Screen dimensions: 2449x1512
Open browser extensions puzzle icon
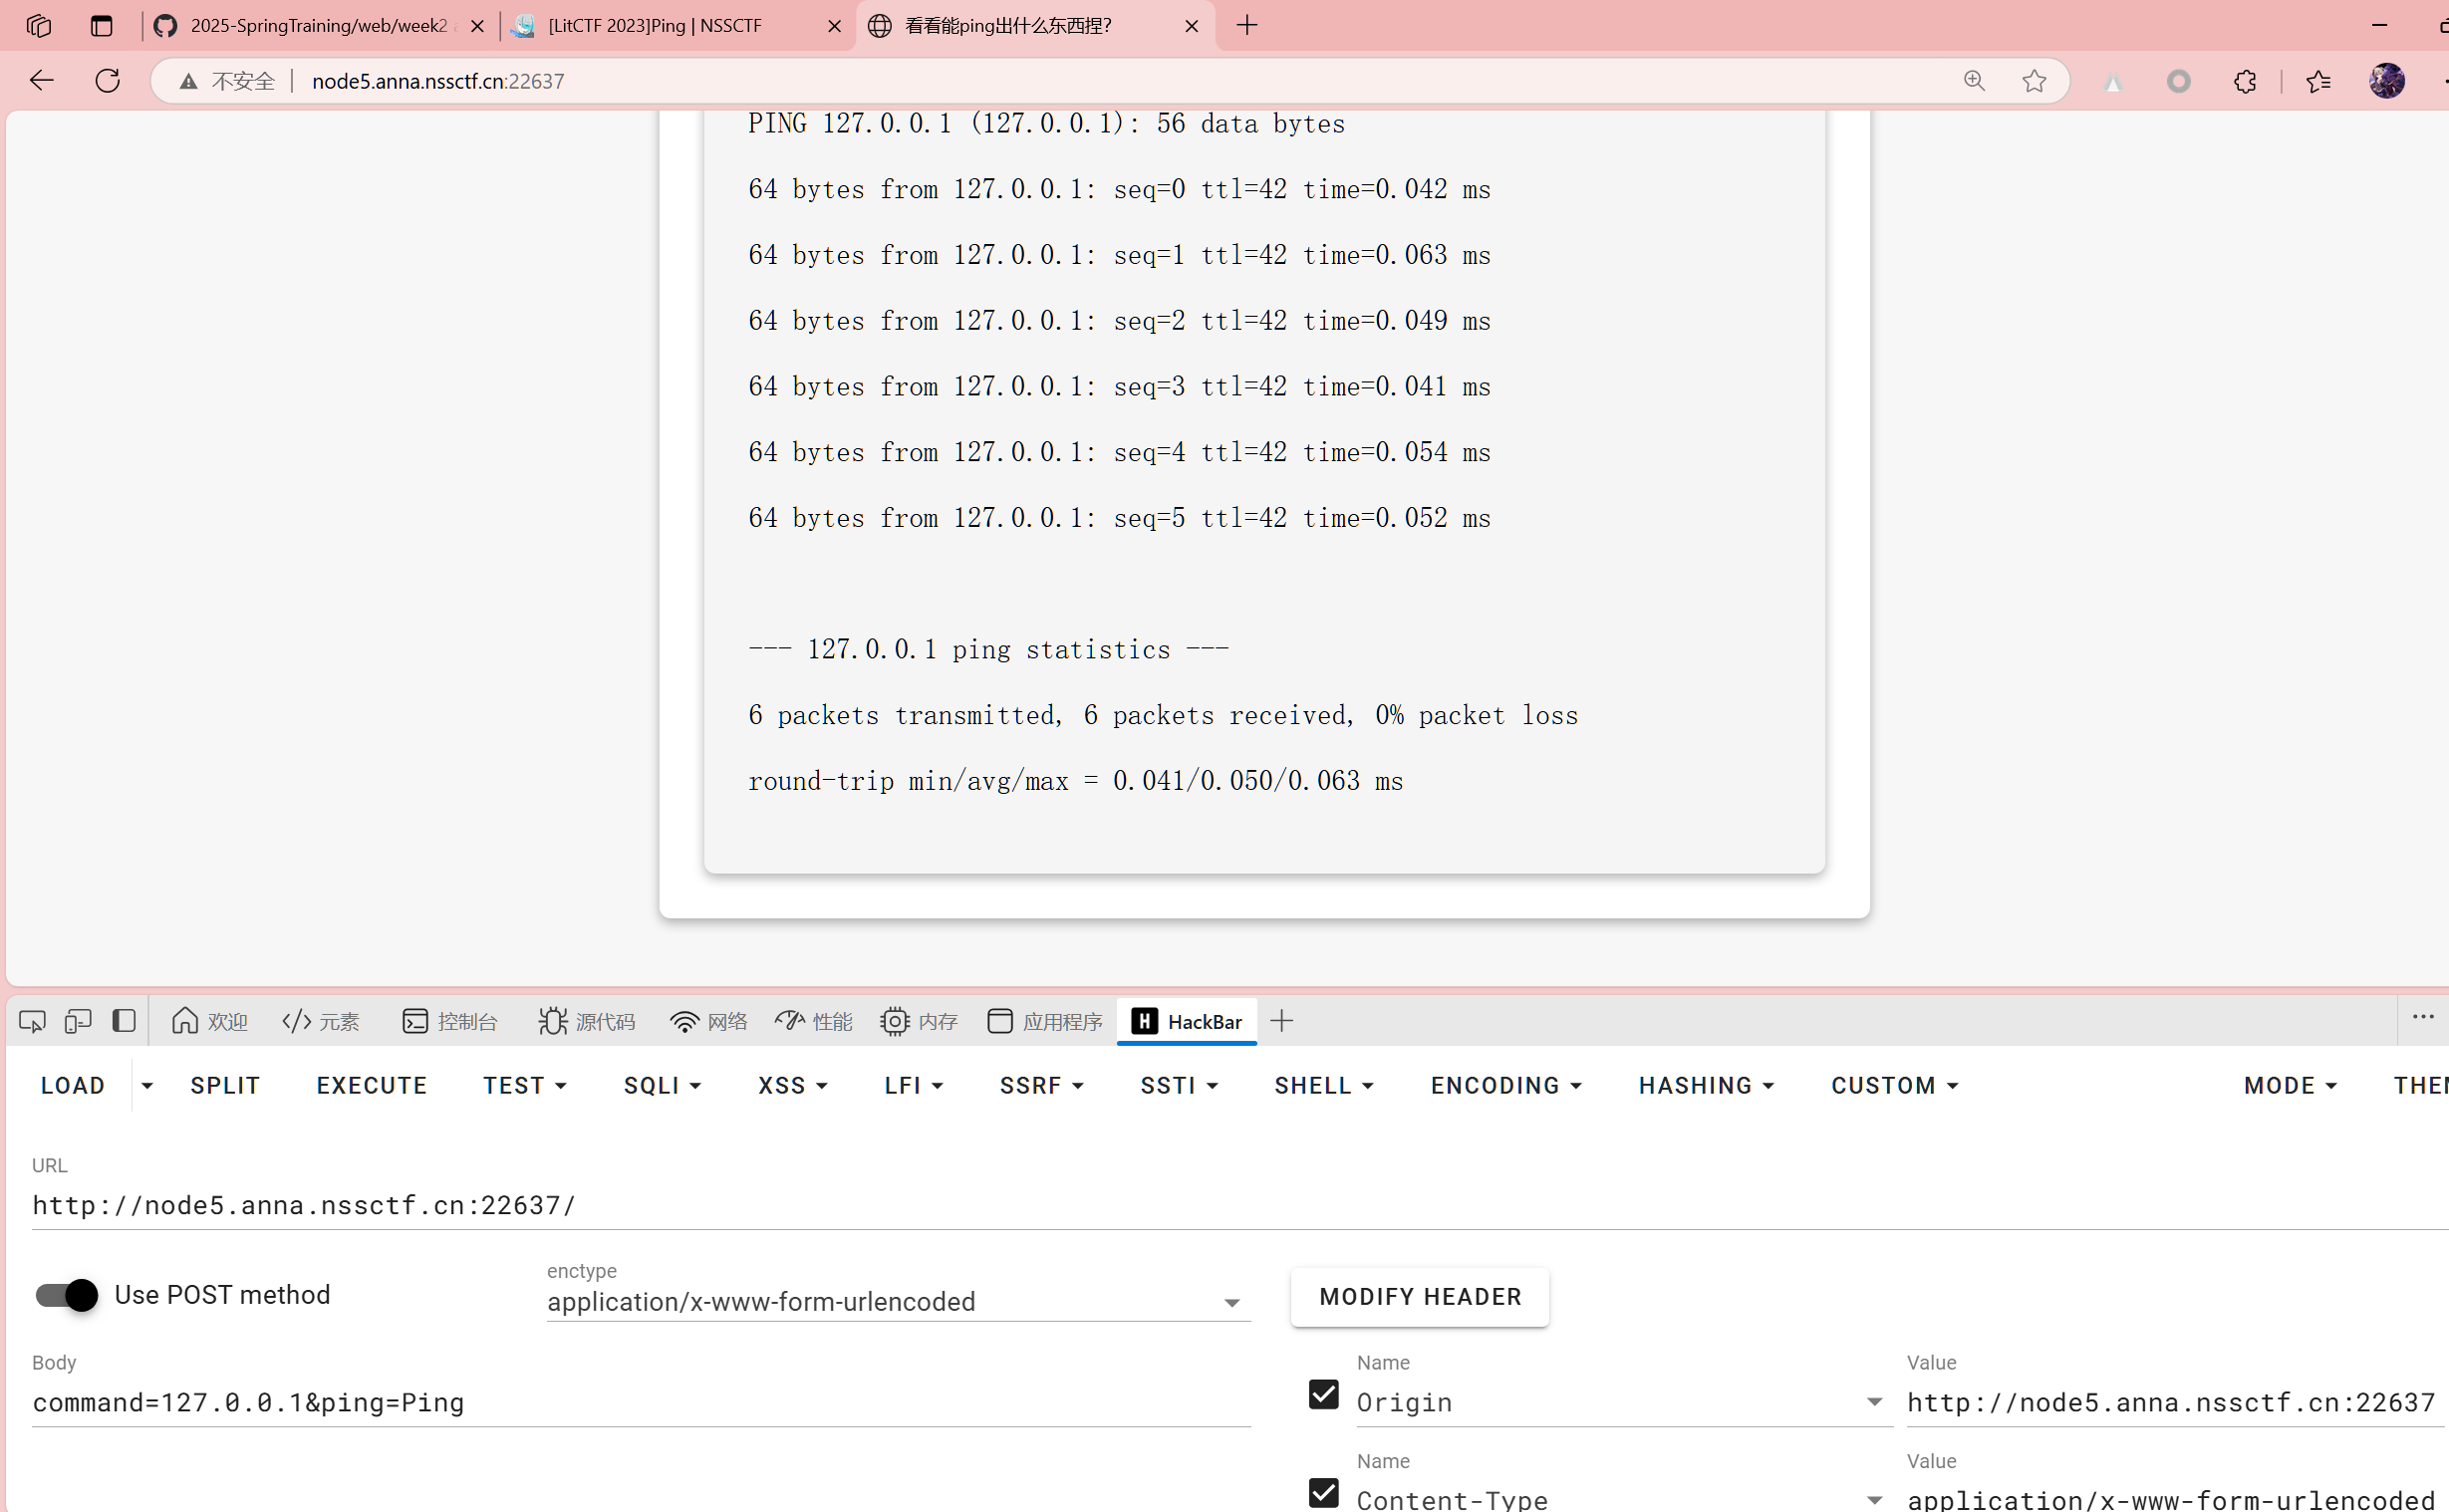(x=2244, y=81)
